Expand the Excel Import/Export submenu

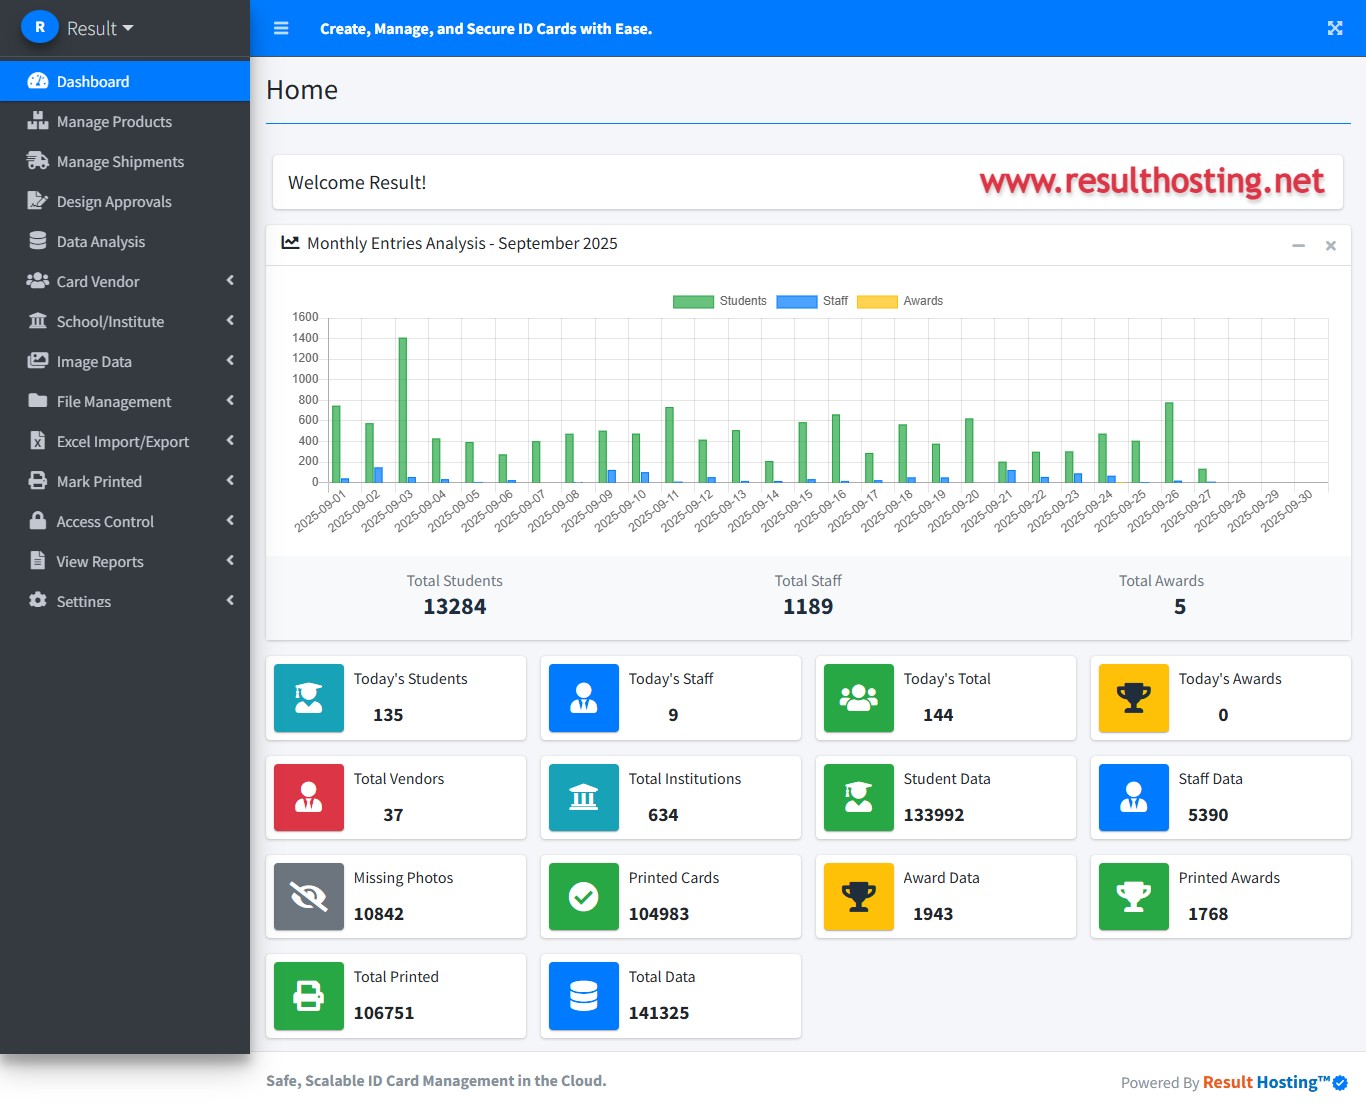coord(125,441)
